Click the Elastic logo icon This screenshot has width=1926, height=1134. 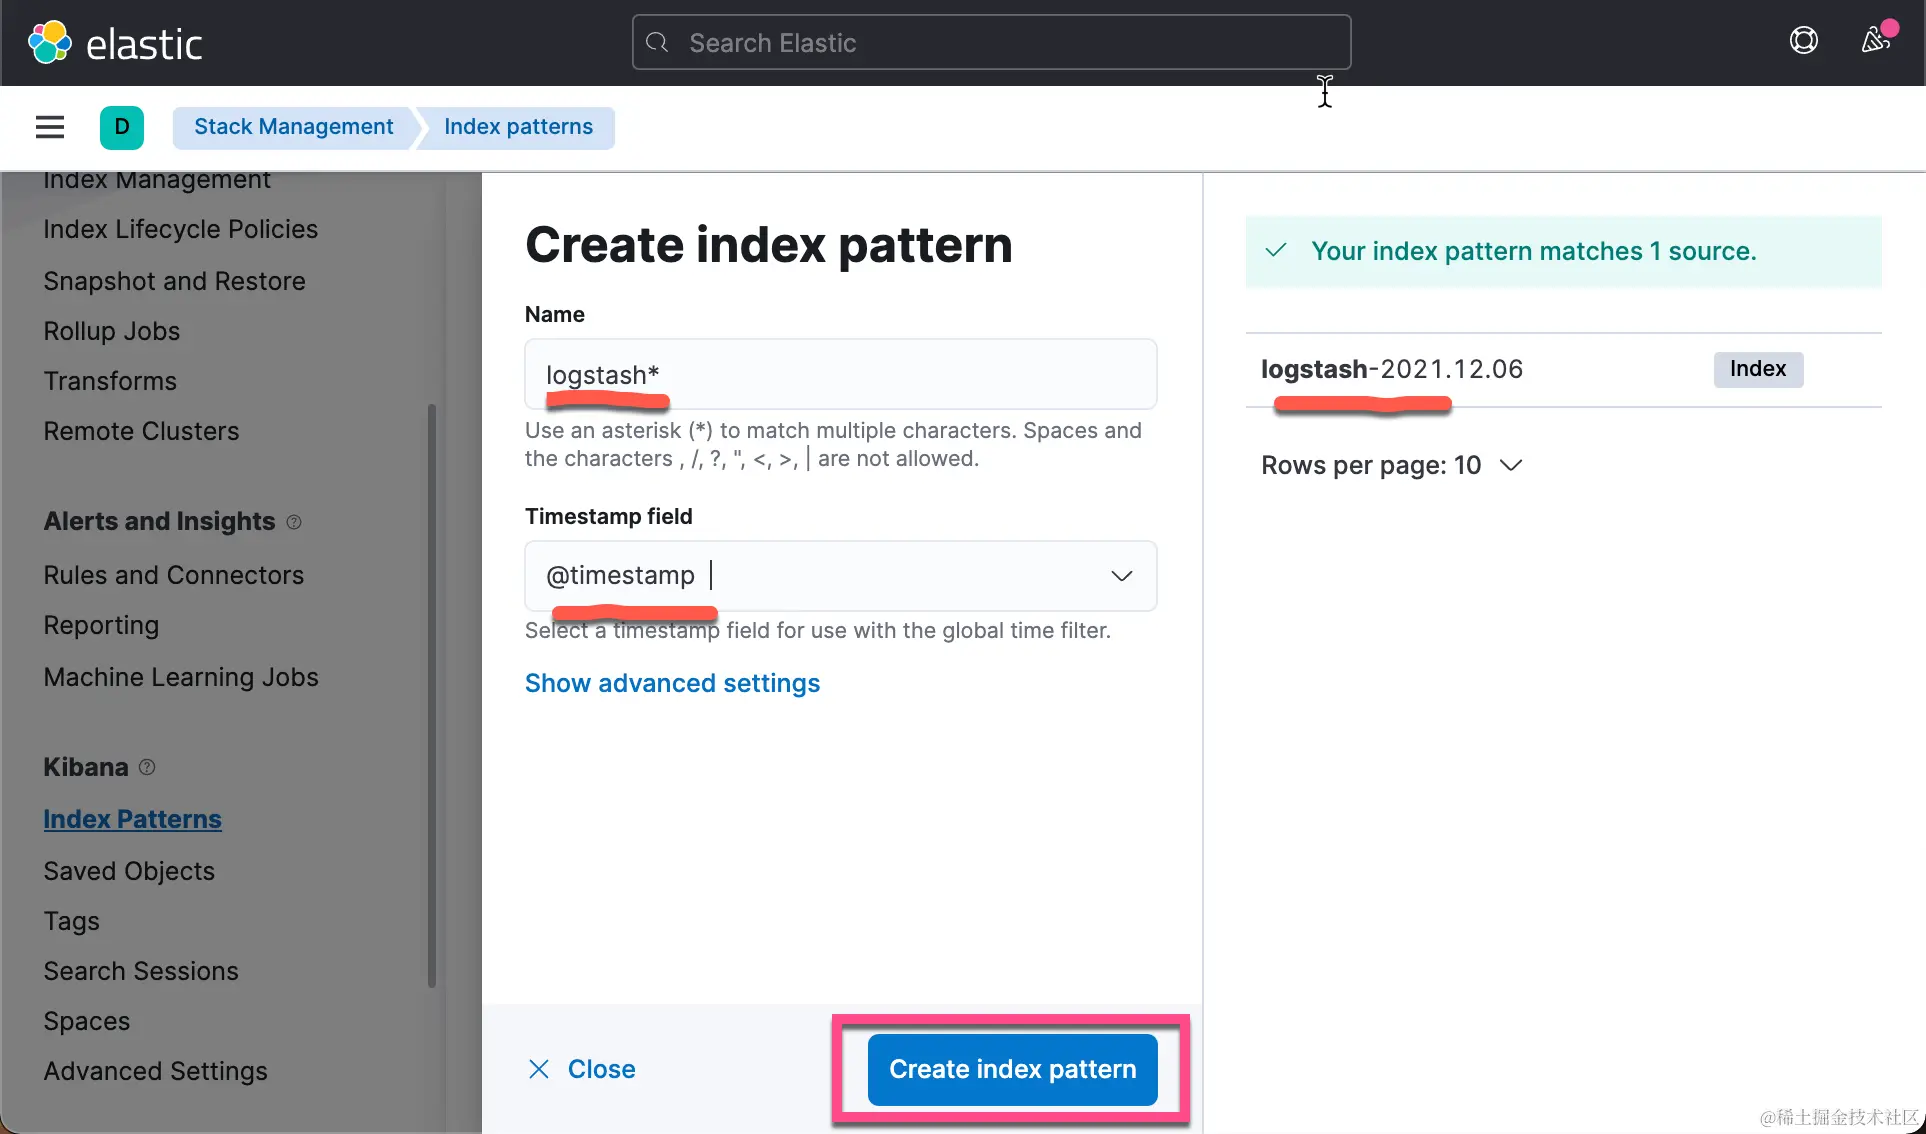50,43
